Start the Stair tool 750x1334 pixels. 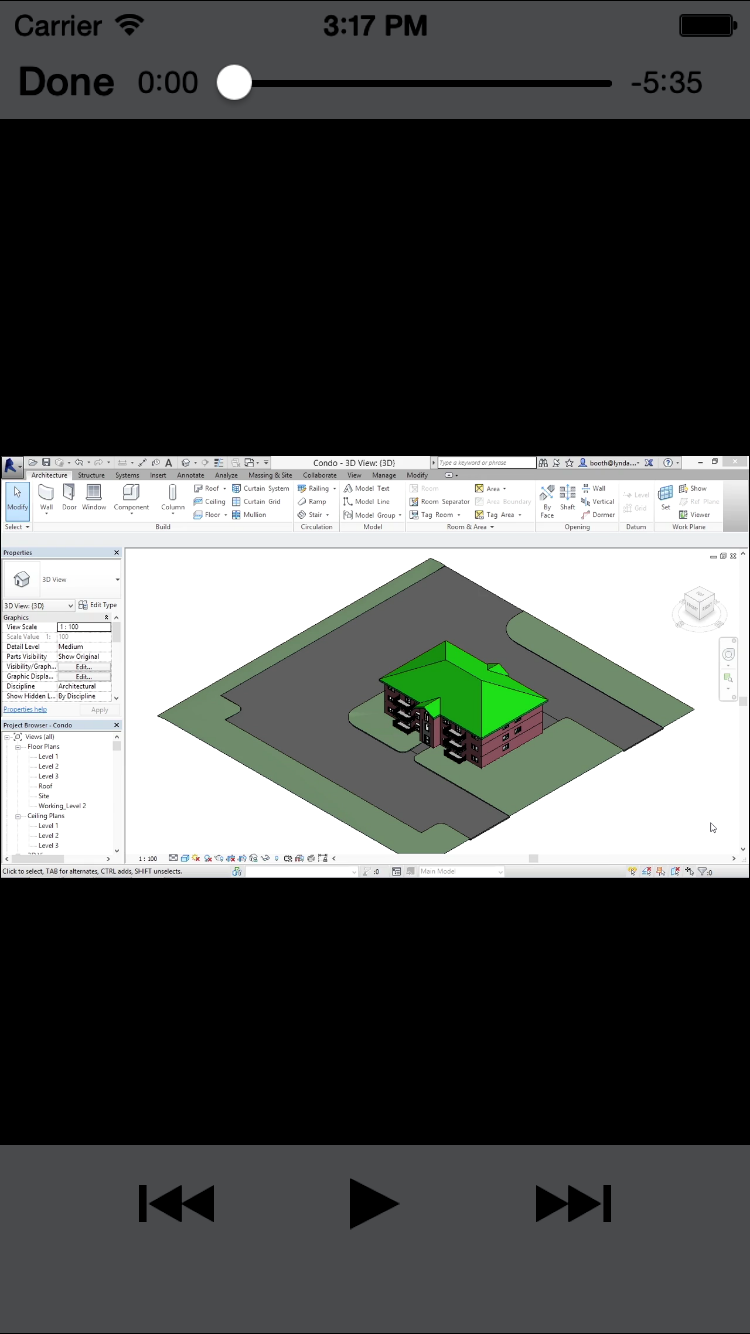(313, 514)
